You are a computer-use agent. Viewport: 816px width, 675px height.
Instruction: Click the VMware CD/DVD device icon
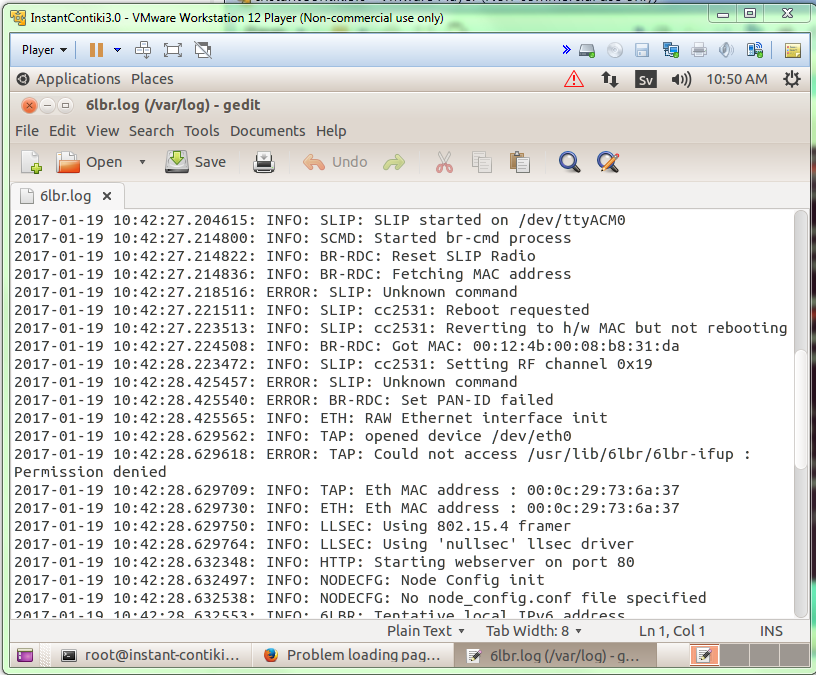pyautogui.click(x=615, y=50)
